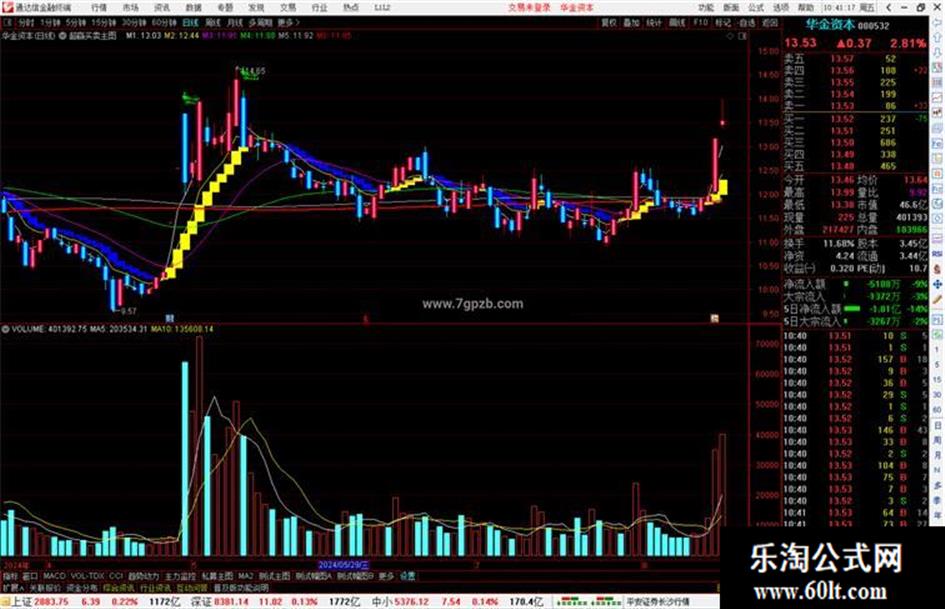Click 平安证券长沙行情 server label
Image resolution: width=945 pixels, height=609 pixels.
(658, 602)
